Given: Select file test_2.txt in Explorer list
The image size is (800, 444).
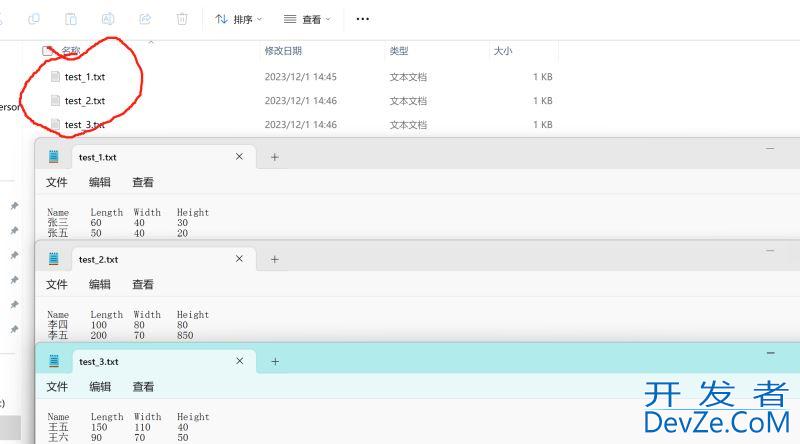Looking at the screenshot, I should [x=85, y=101].
